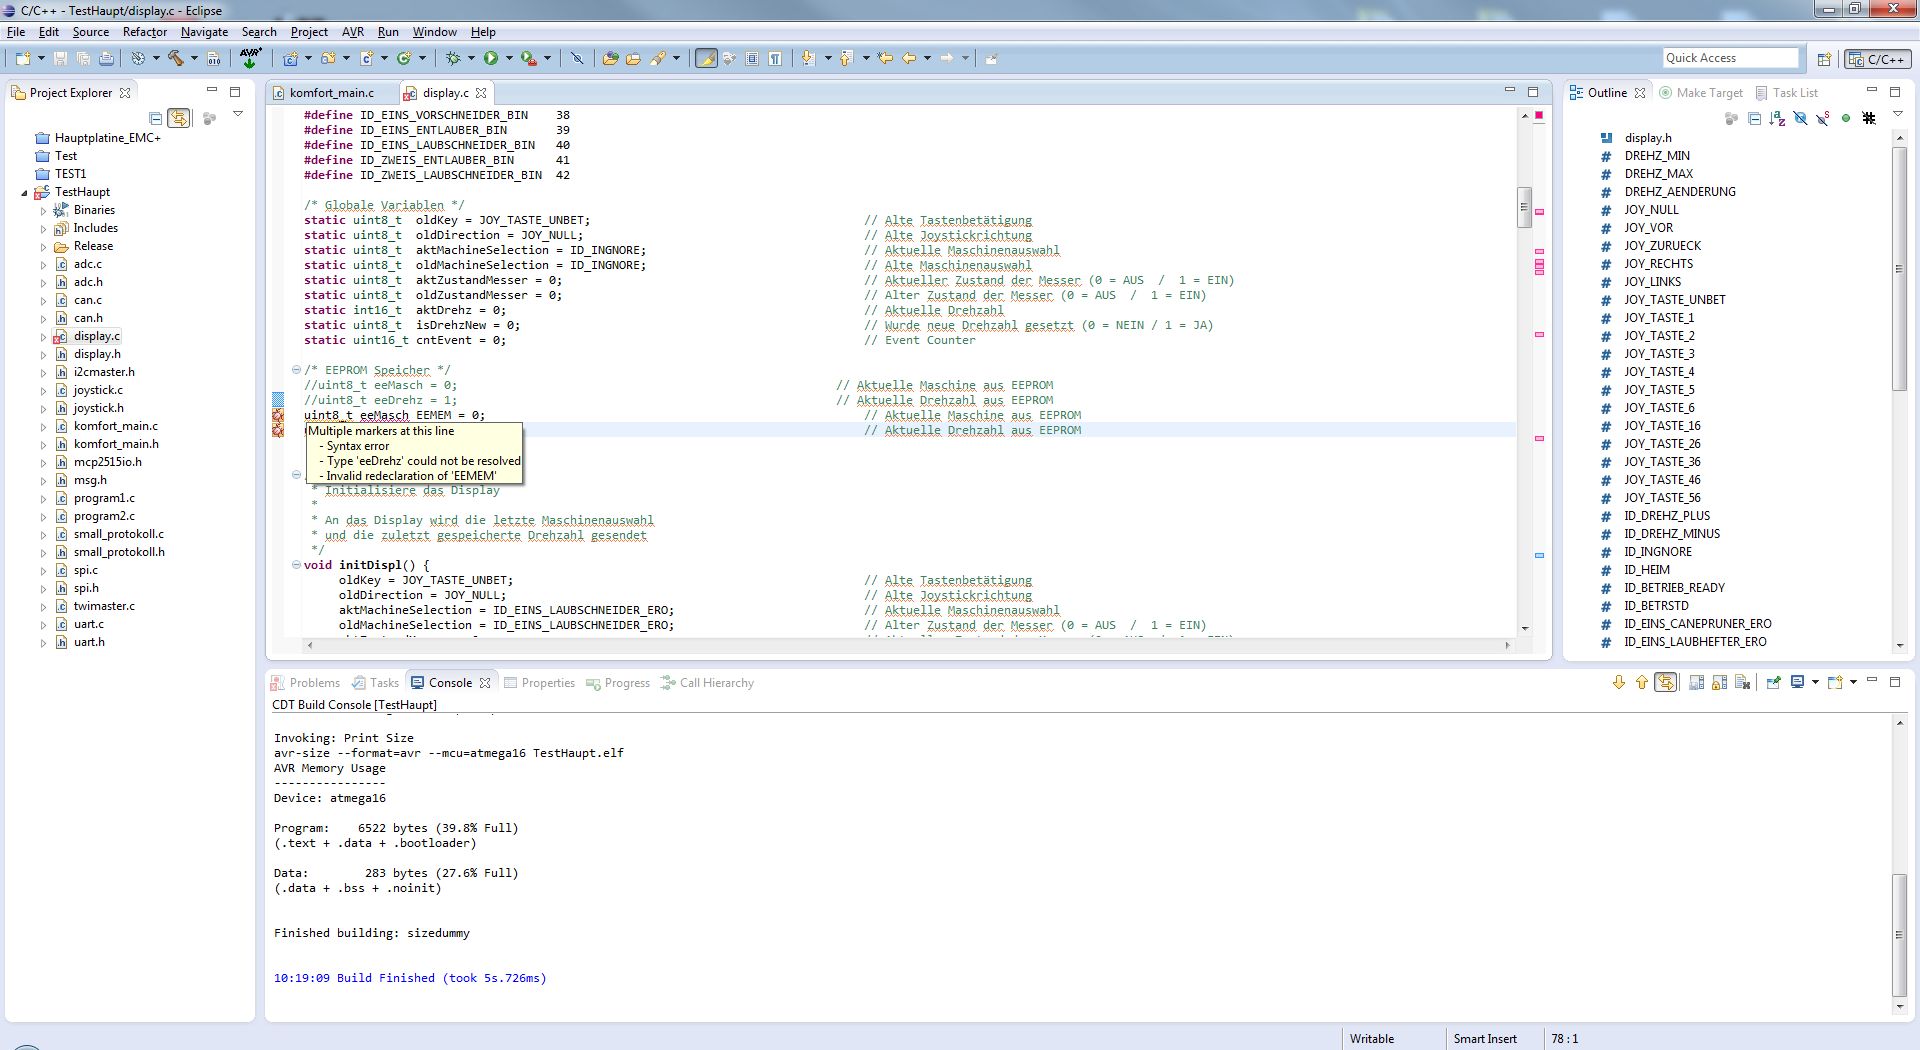Collapse the initDispl function fold marker
Screen dimensions: 1920x1050
tap(296, 565)
